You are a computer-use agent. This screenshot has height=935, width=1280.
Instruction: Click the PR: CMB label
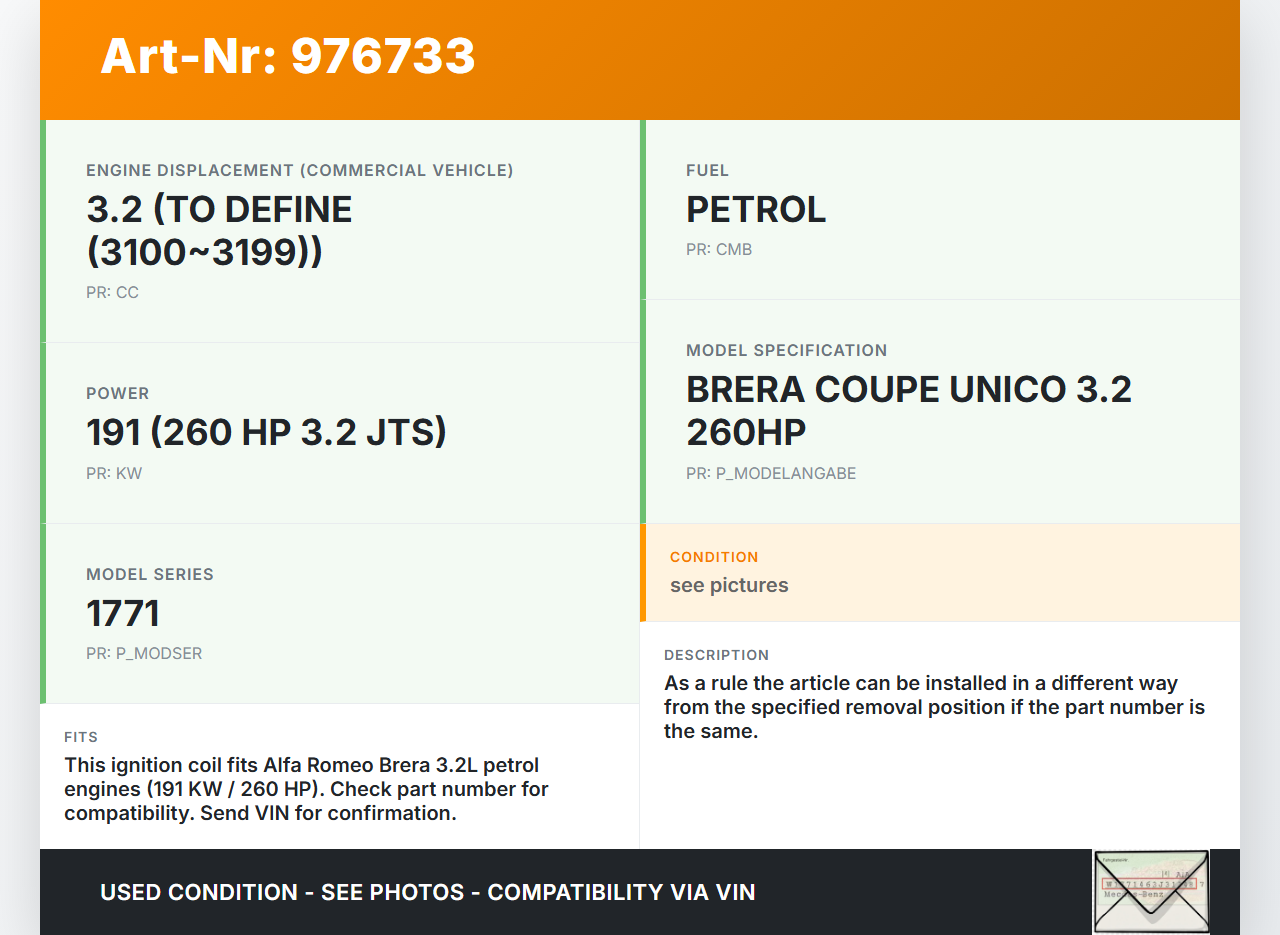pyautogui.click(x=719, y=250)
